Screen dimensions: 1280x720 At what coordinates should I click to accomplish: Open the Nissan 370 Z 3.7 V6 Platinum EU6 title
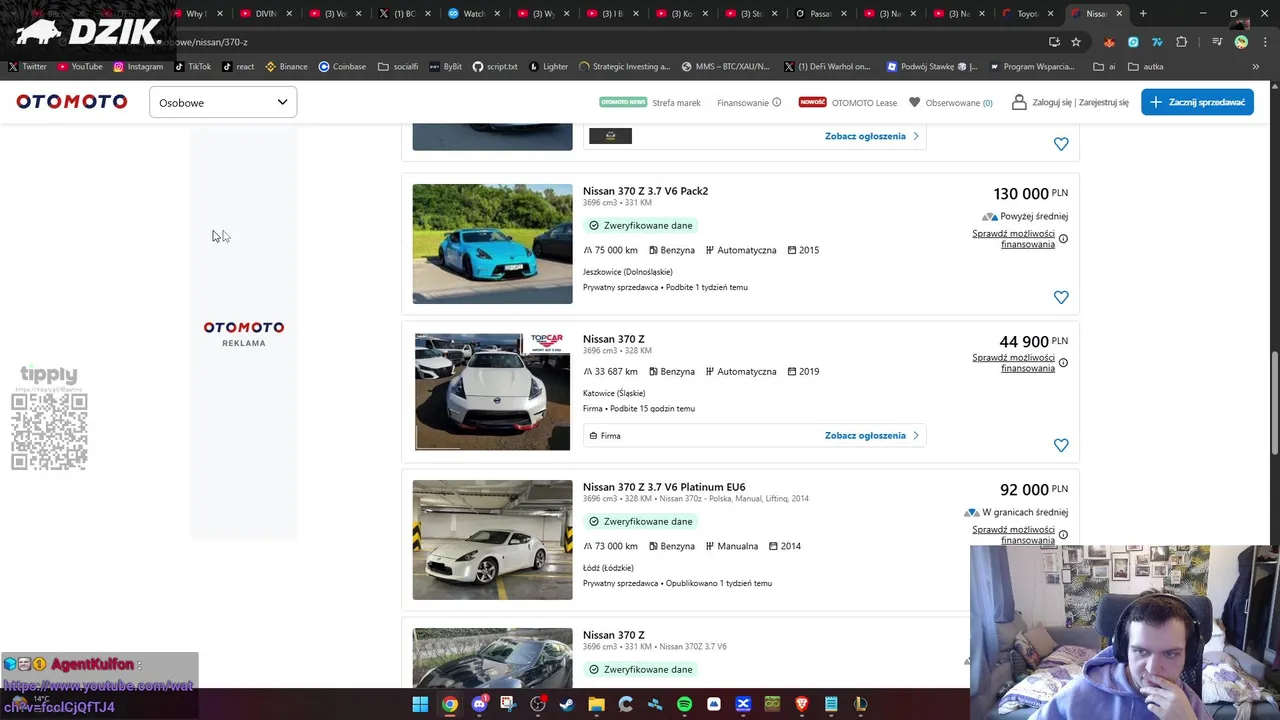[x=664, y=487]
